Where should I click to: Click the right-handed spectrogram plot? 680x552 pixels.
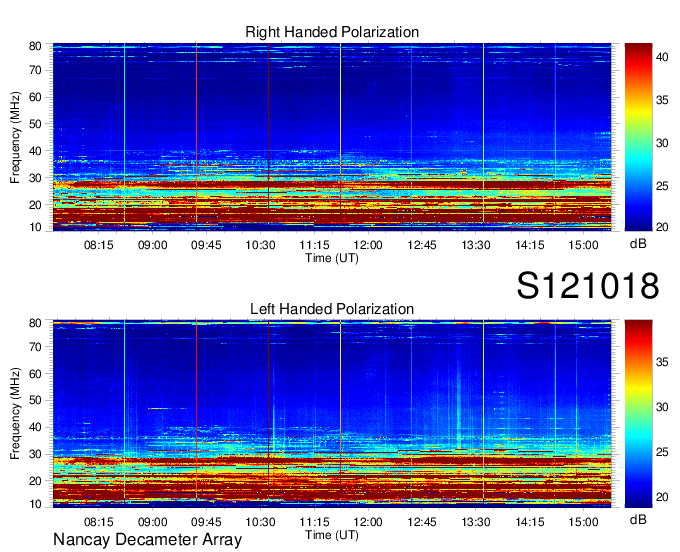click(x=332, y=137)
